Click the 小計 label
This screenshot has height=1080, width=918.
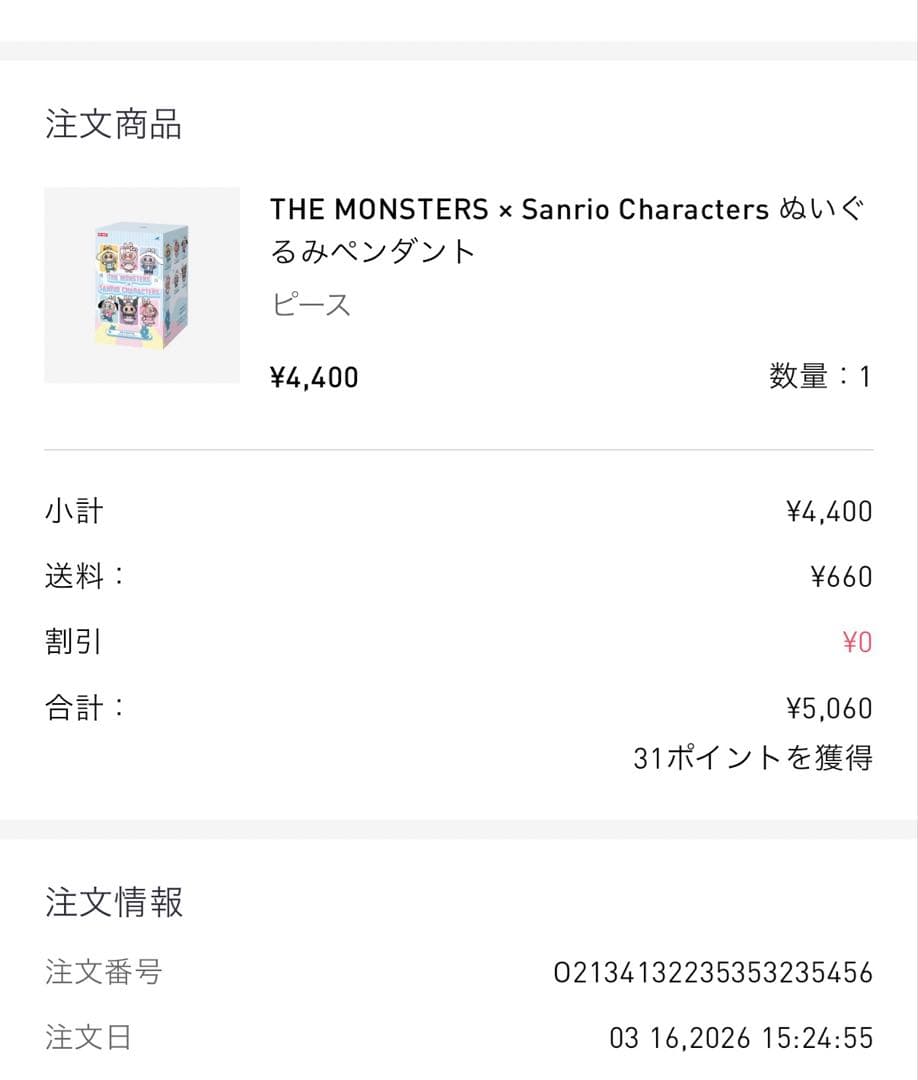[74, 512]
